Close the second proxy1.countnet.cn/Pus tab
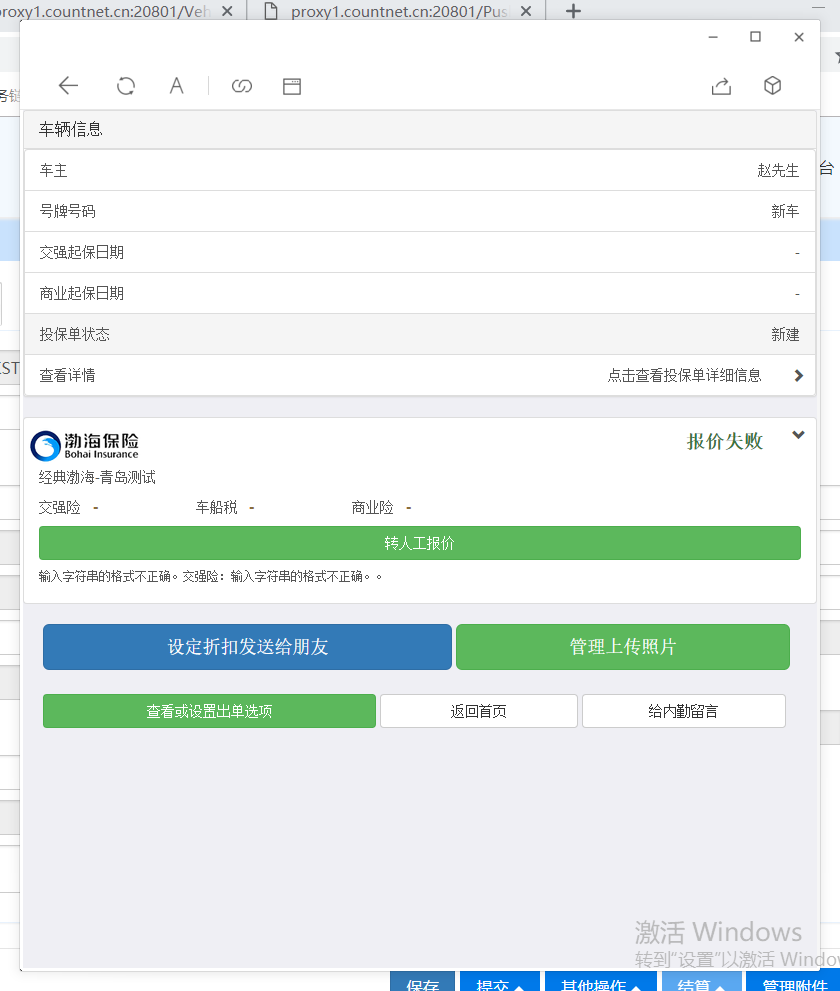The width and height of the screenshot is (840, 991). 526,11
